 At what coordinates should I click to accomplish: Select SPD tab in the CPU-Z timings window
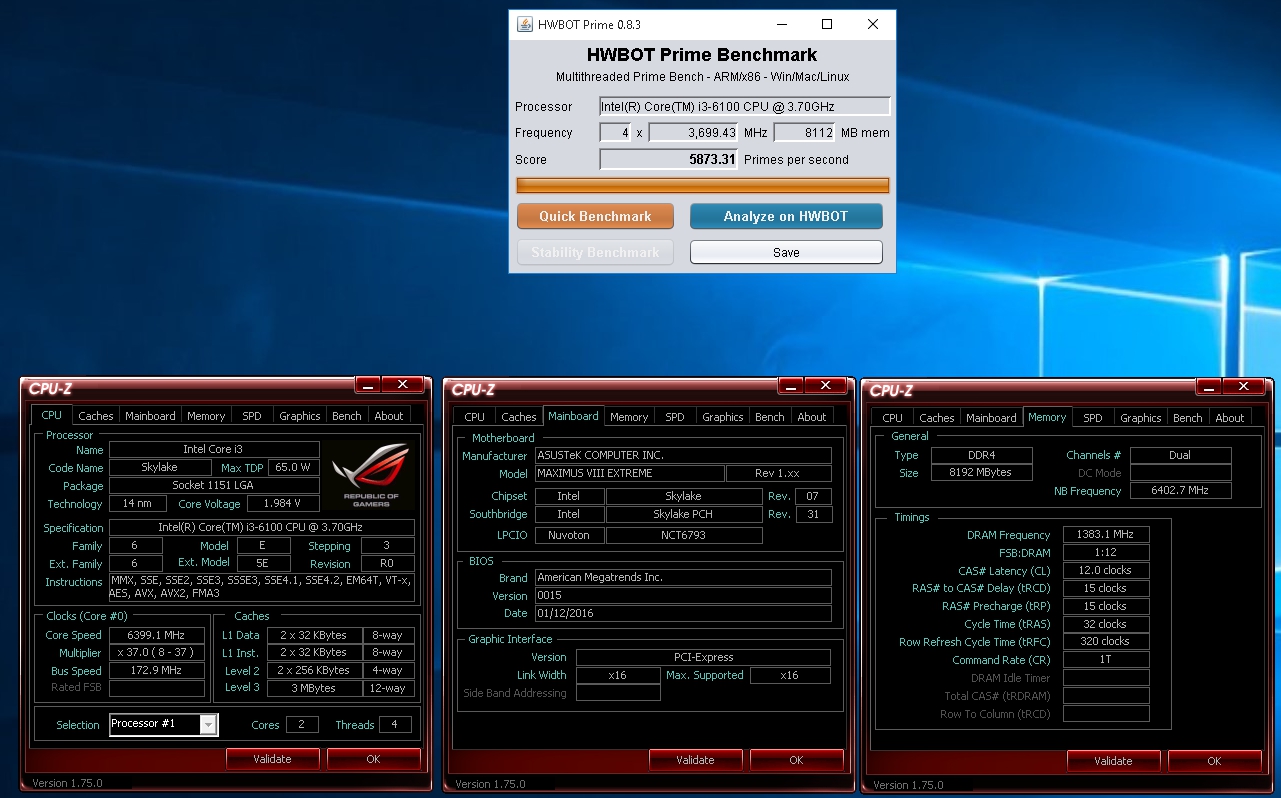(x=1093, y=418)
